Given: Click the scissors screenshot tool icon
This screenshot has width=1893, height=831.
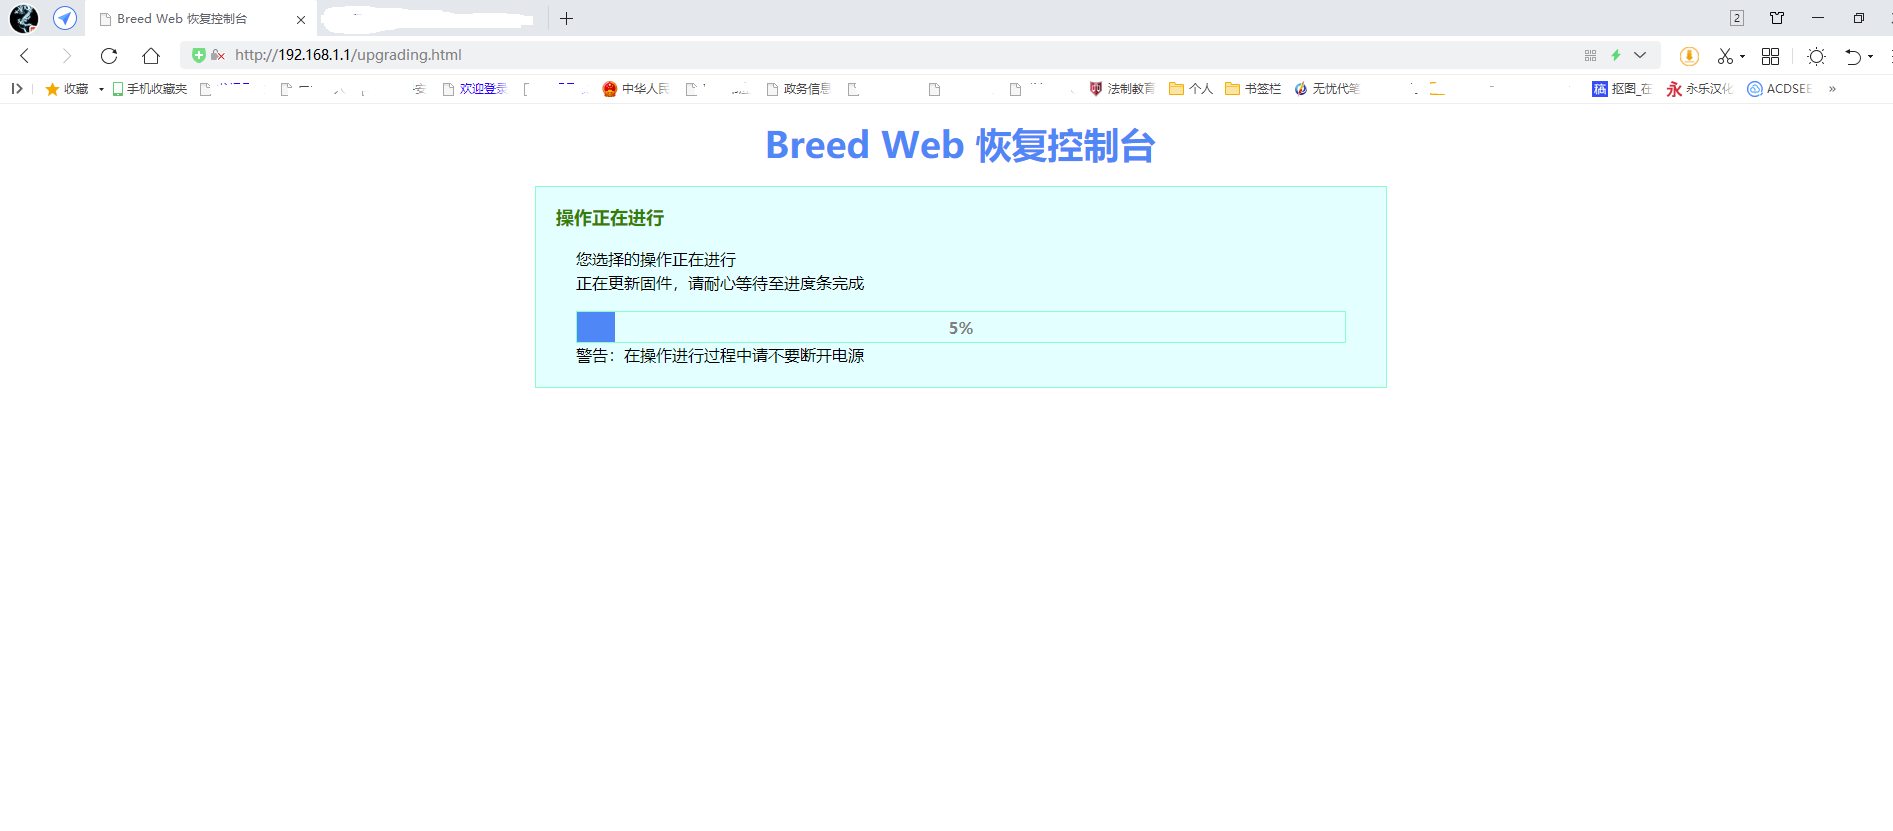Looking at the screenshot, I should (x=1725, y=56).
